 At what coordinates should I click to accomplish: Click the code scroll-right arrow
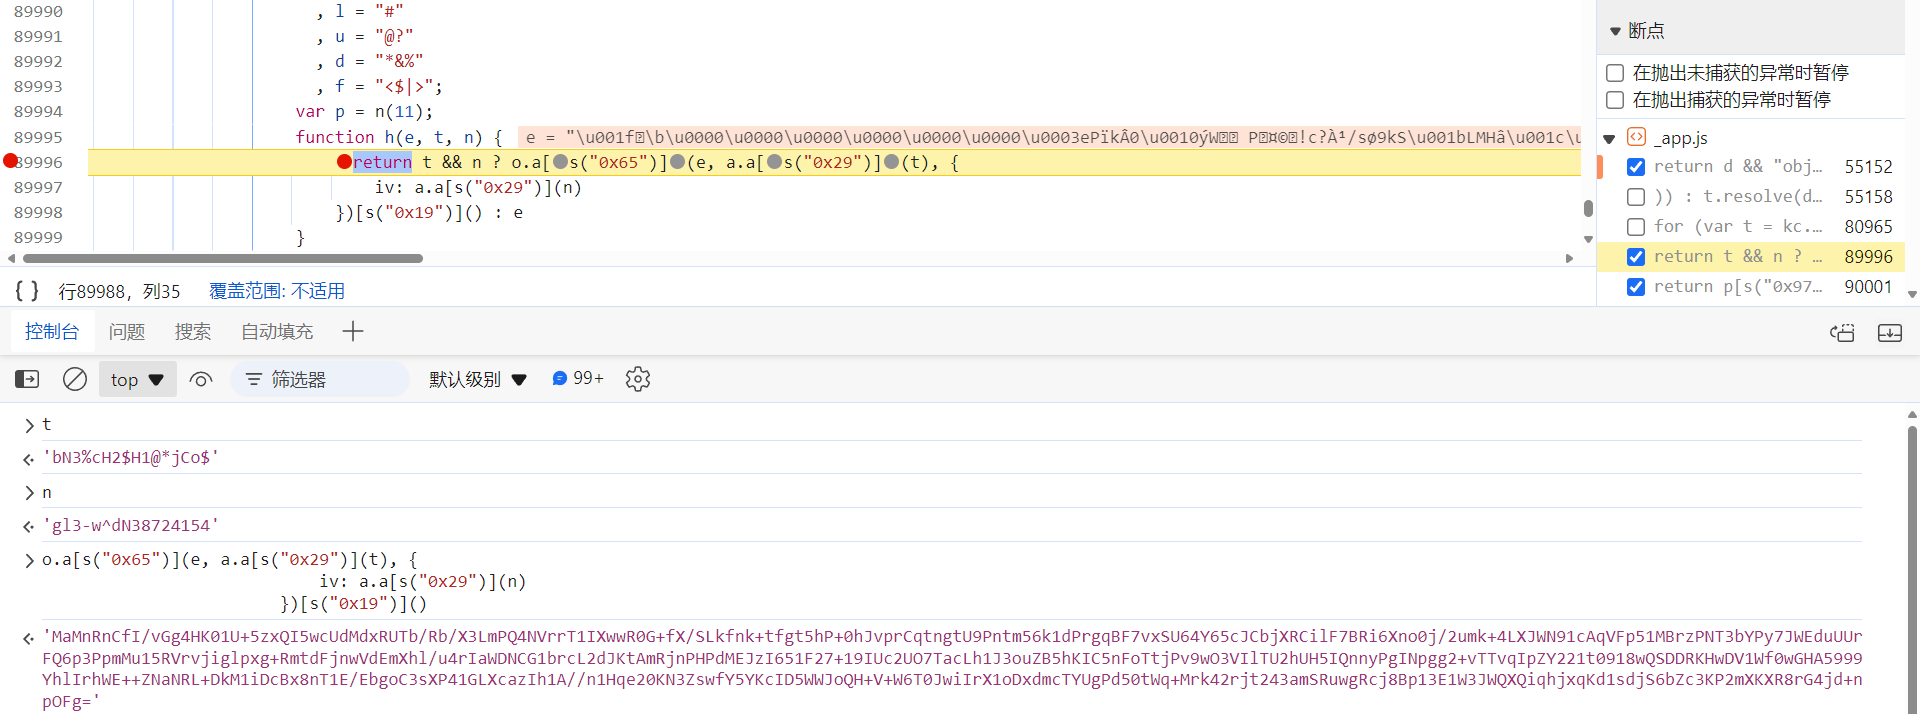tap(1569, 258)
